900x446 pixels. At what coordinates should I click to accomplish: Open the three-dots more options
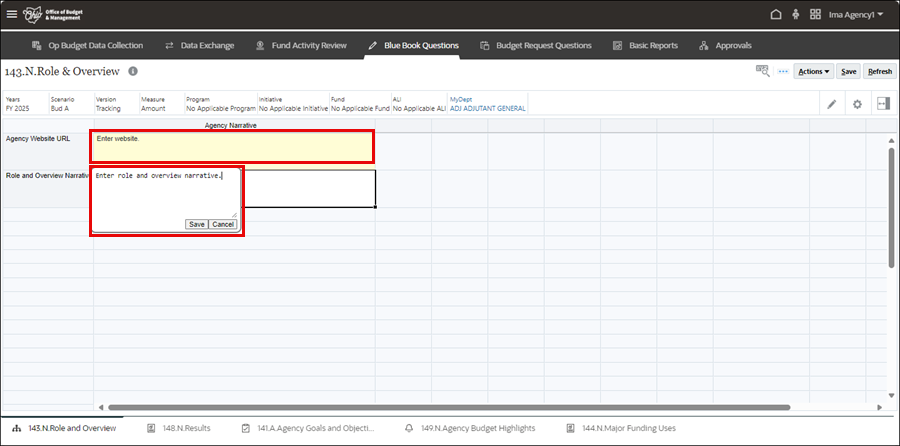tap(783, 72)
